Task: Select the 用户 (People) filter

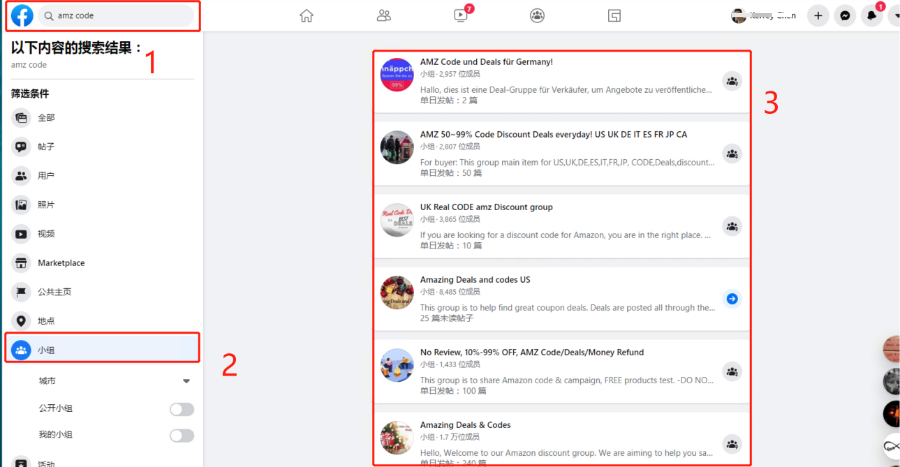Action: click(102, 176)
